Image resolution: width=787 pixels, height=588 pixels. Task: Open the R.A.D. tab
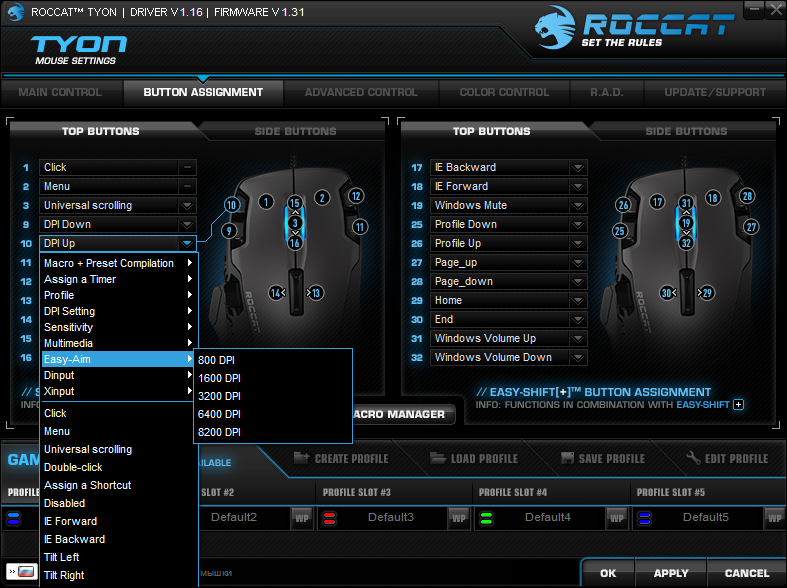click(x=607, y=92)
